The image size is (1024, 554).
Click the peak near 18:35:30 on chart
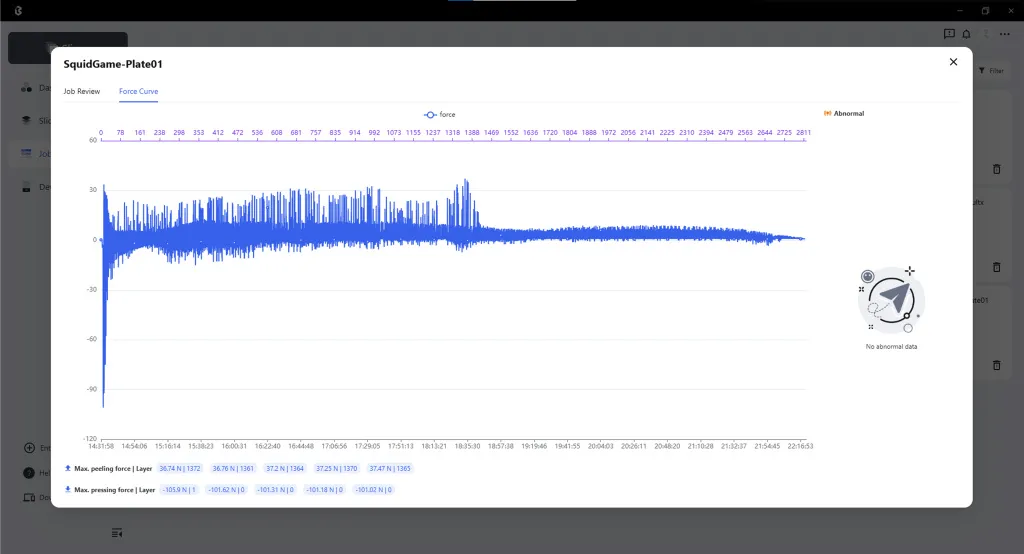[x=466, y=183]
